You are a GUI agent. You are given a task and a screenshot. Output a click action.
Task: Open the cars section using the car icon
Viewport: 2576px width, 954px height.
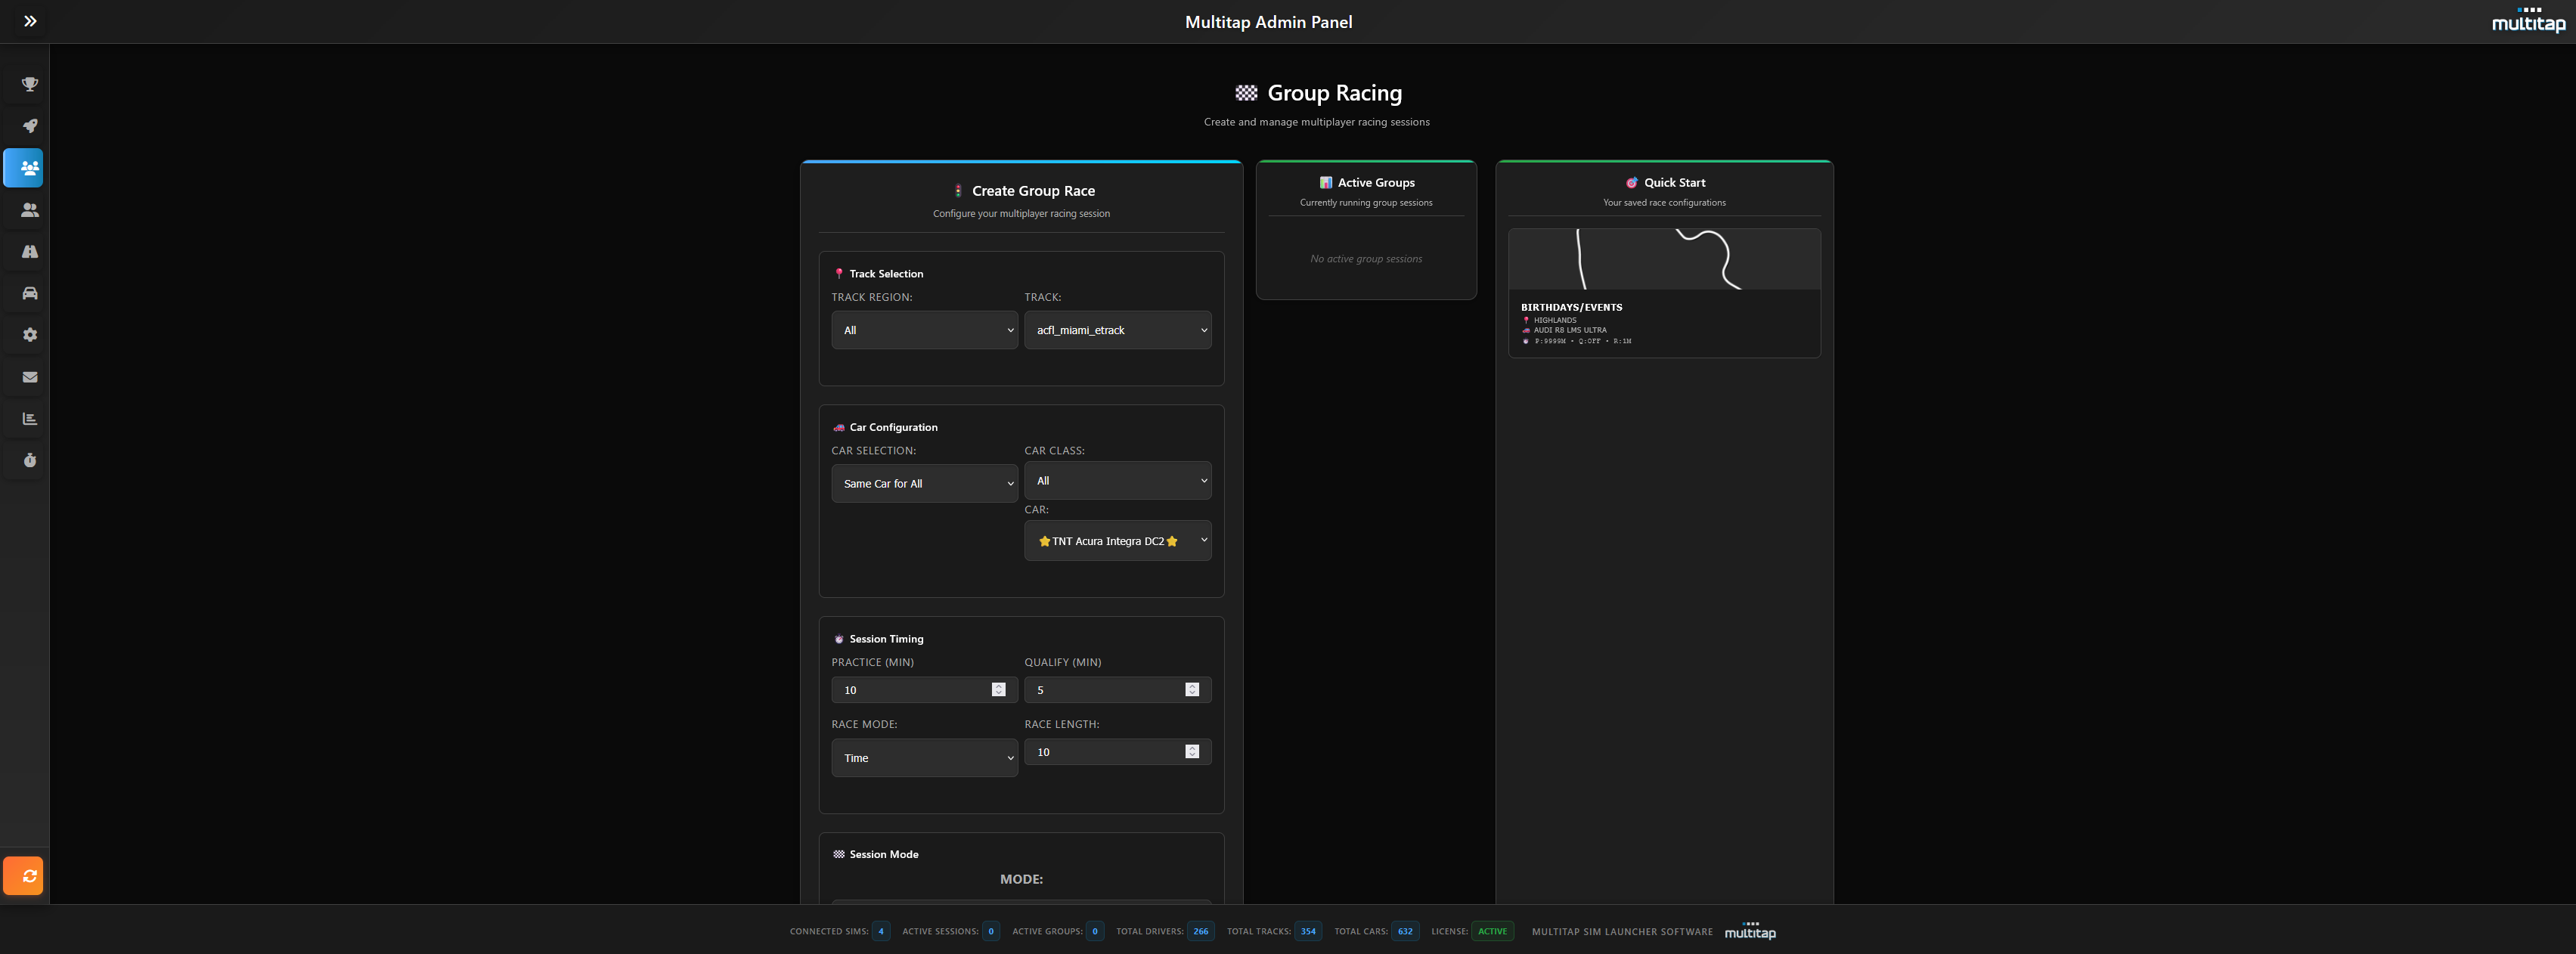28,293
